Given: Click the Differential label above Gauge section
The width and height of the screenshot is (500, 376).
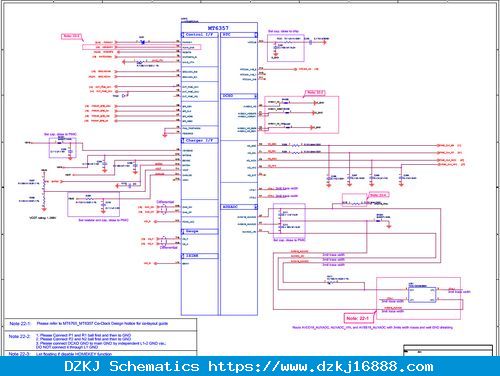Looking at the screenshot, I should [x=165, y=202].
